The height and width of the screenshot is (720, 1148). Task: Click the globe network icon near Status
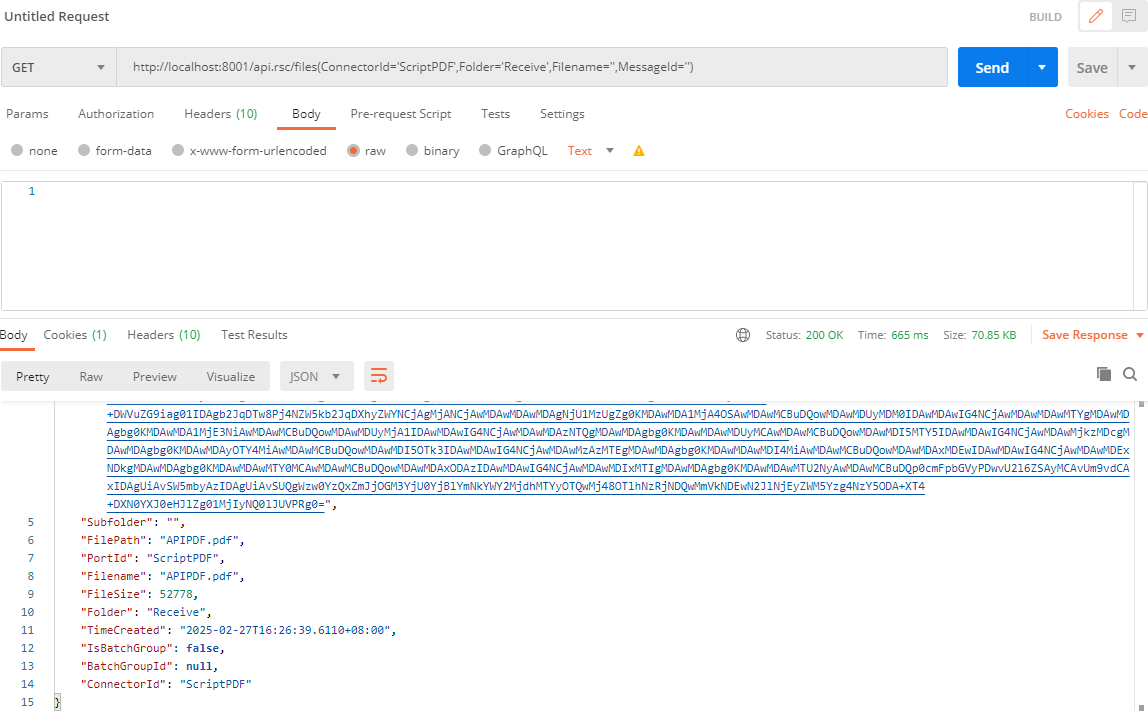pyautogui.click(x=742, y=335)
